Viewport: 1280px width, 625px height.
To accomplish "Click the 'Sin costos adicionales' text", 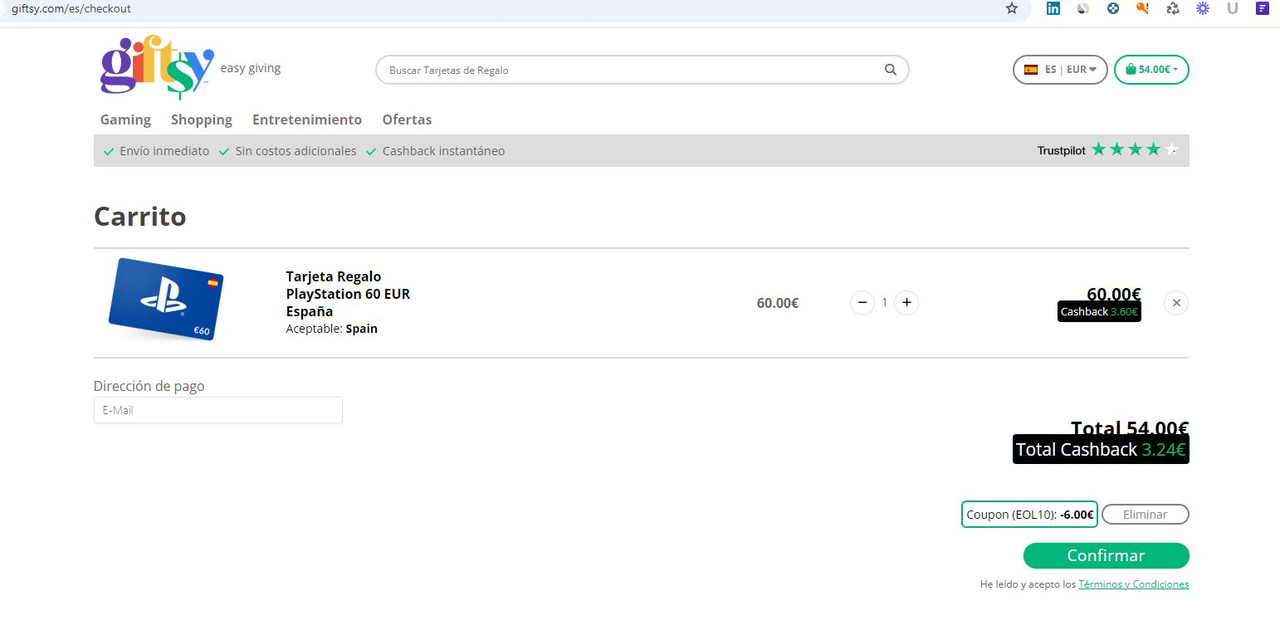I will (x=295, y=151).
